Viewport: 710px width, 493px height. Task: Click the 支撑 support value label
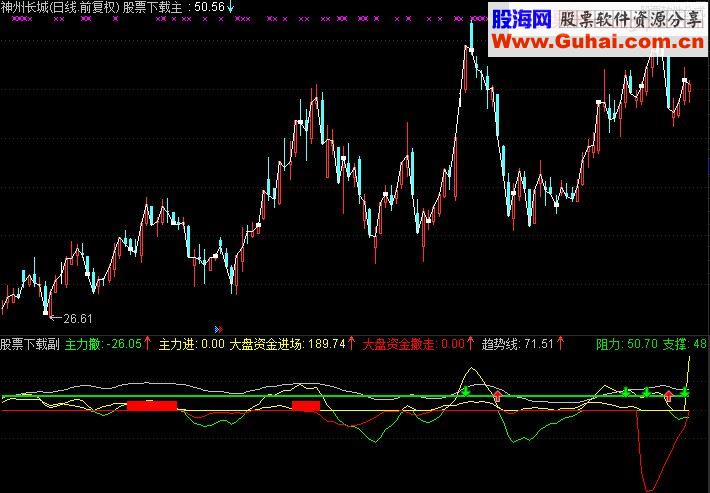(685, 344)
